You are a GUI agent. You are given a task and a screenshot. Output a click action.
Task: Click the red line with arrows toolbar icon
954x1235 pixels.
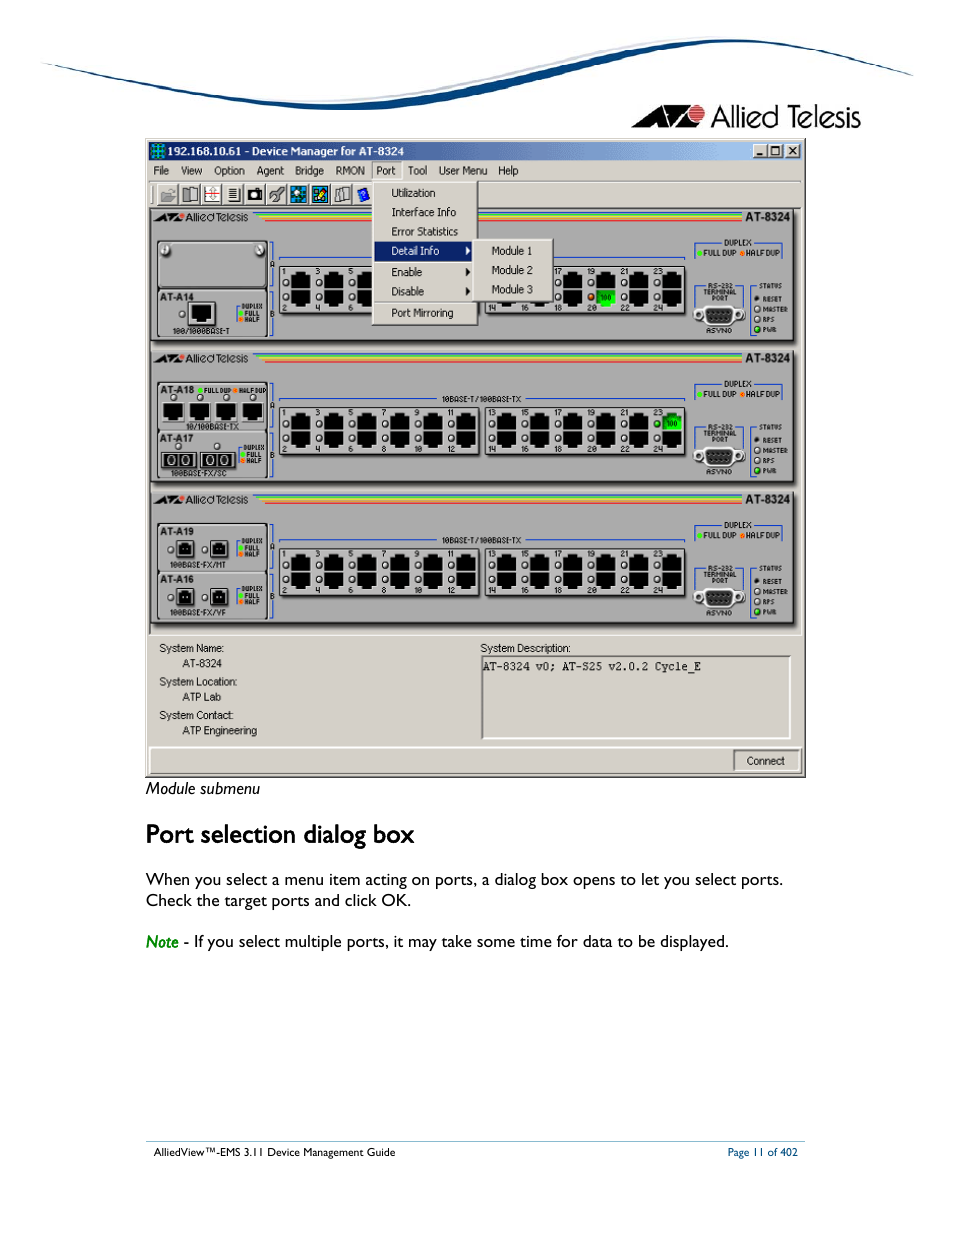pyautogui.click(x=212, y=194)
